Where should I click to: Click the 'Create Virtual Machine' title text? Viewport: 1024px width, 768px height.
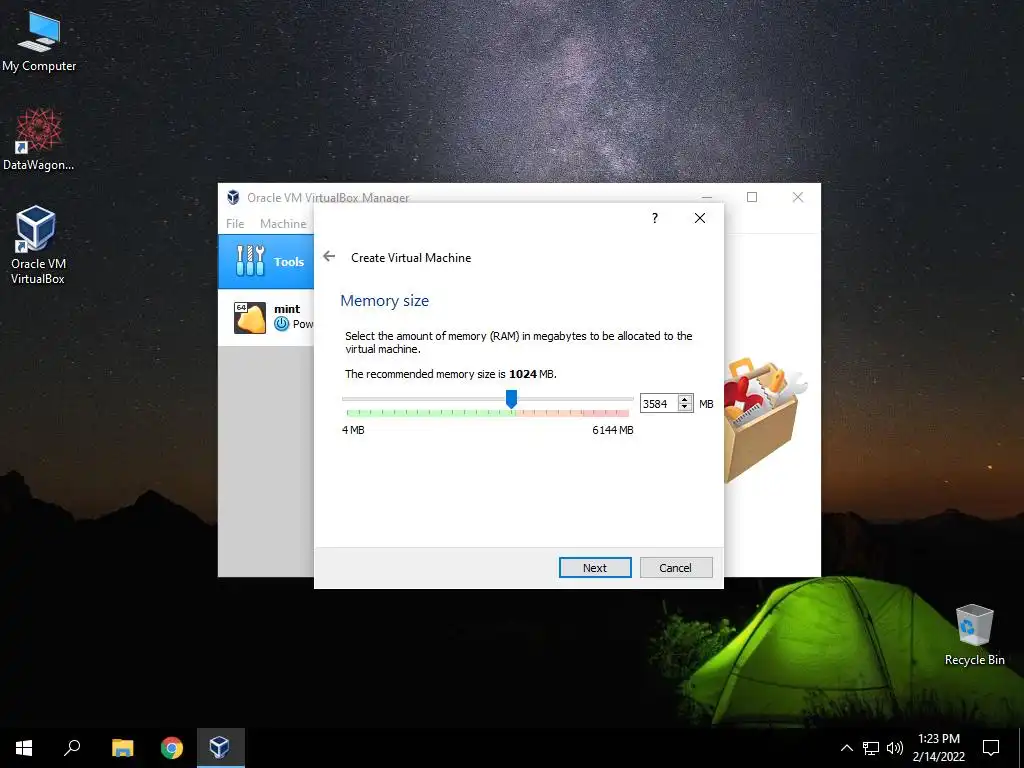pyautogui.click(x=411, y=257)
